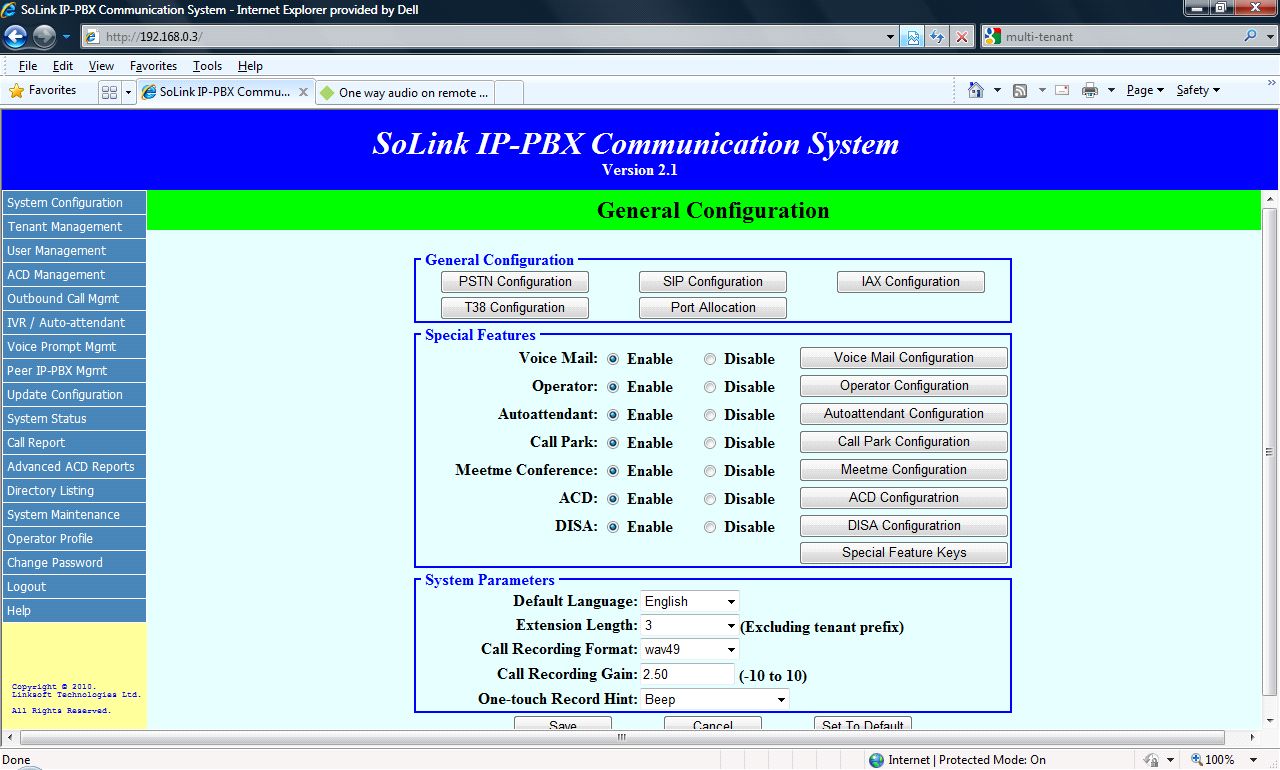The image size is (1280, 770).
Task: Expand address bar URL history dropdown
Action: pyautogui.click(x=891, y=37)
